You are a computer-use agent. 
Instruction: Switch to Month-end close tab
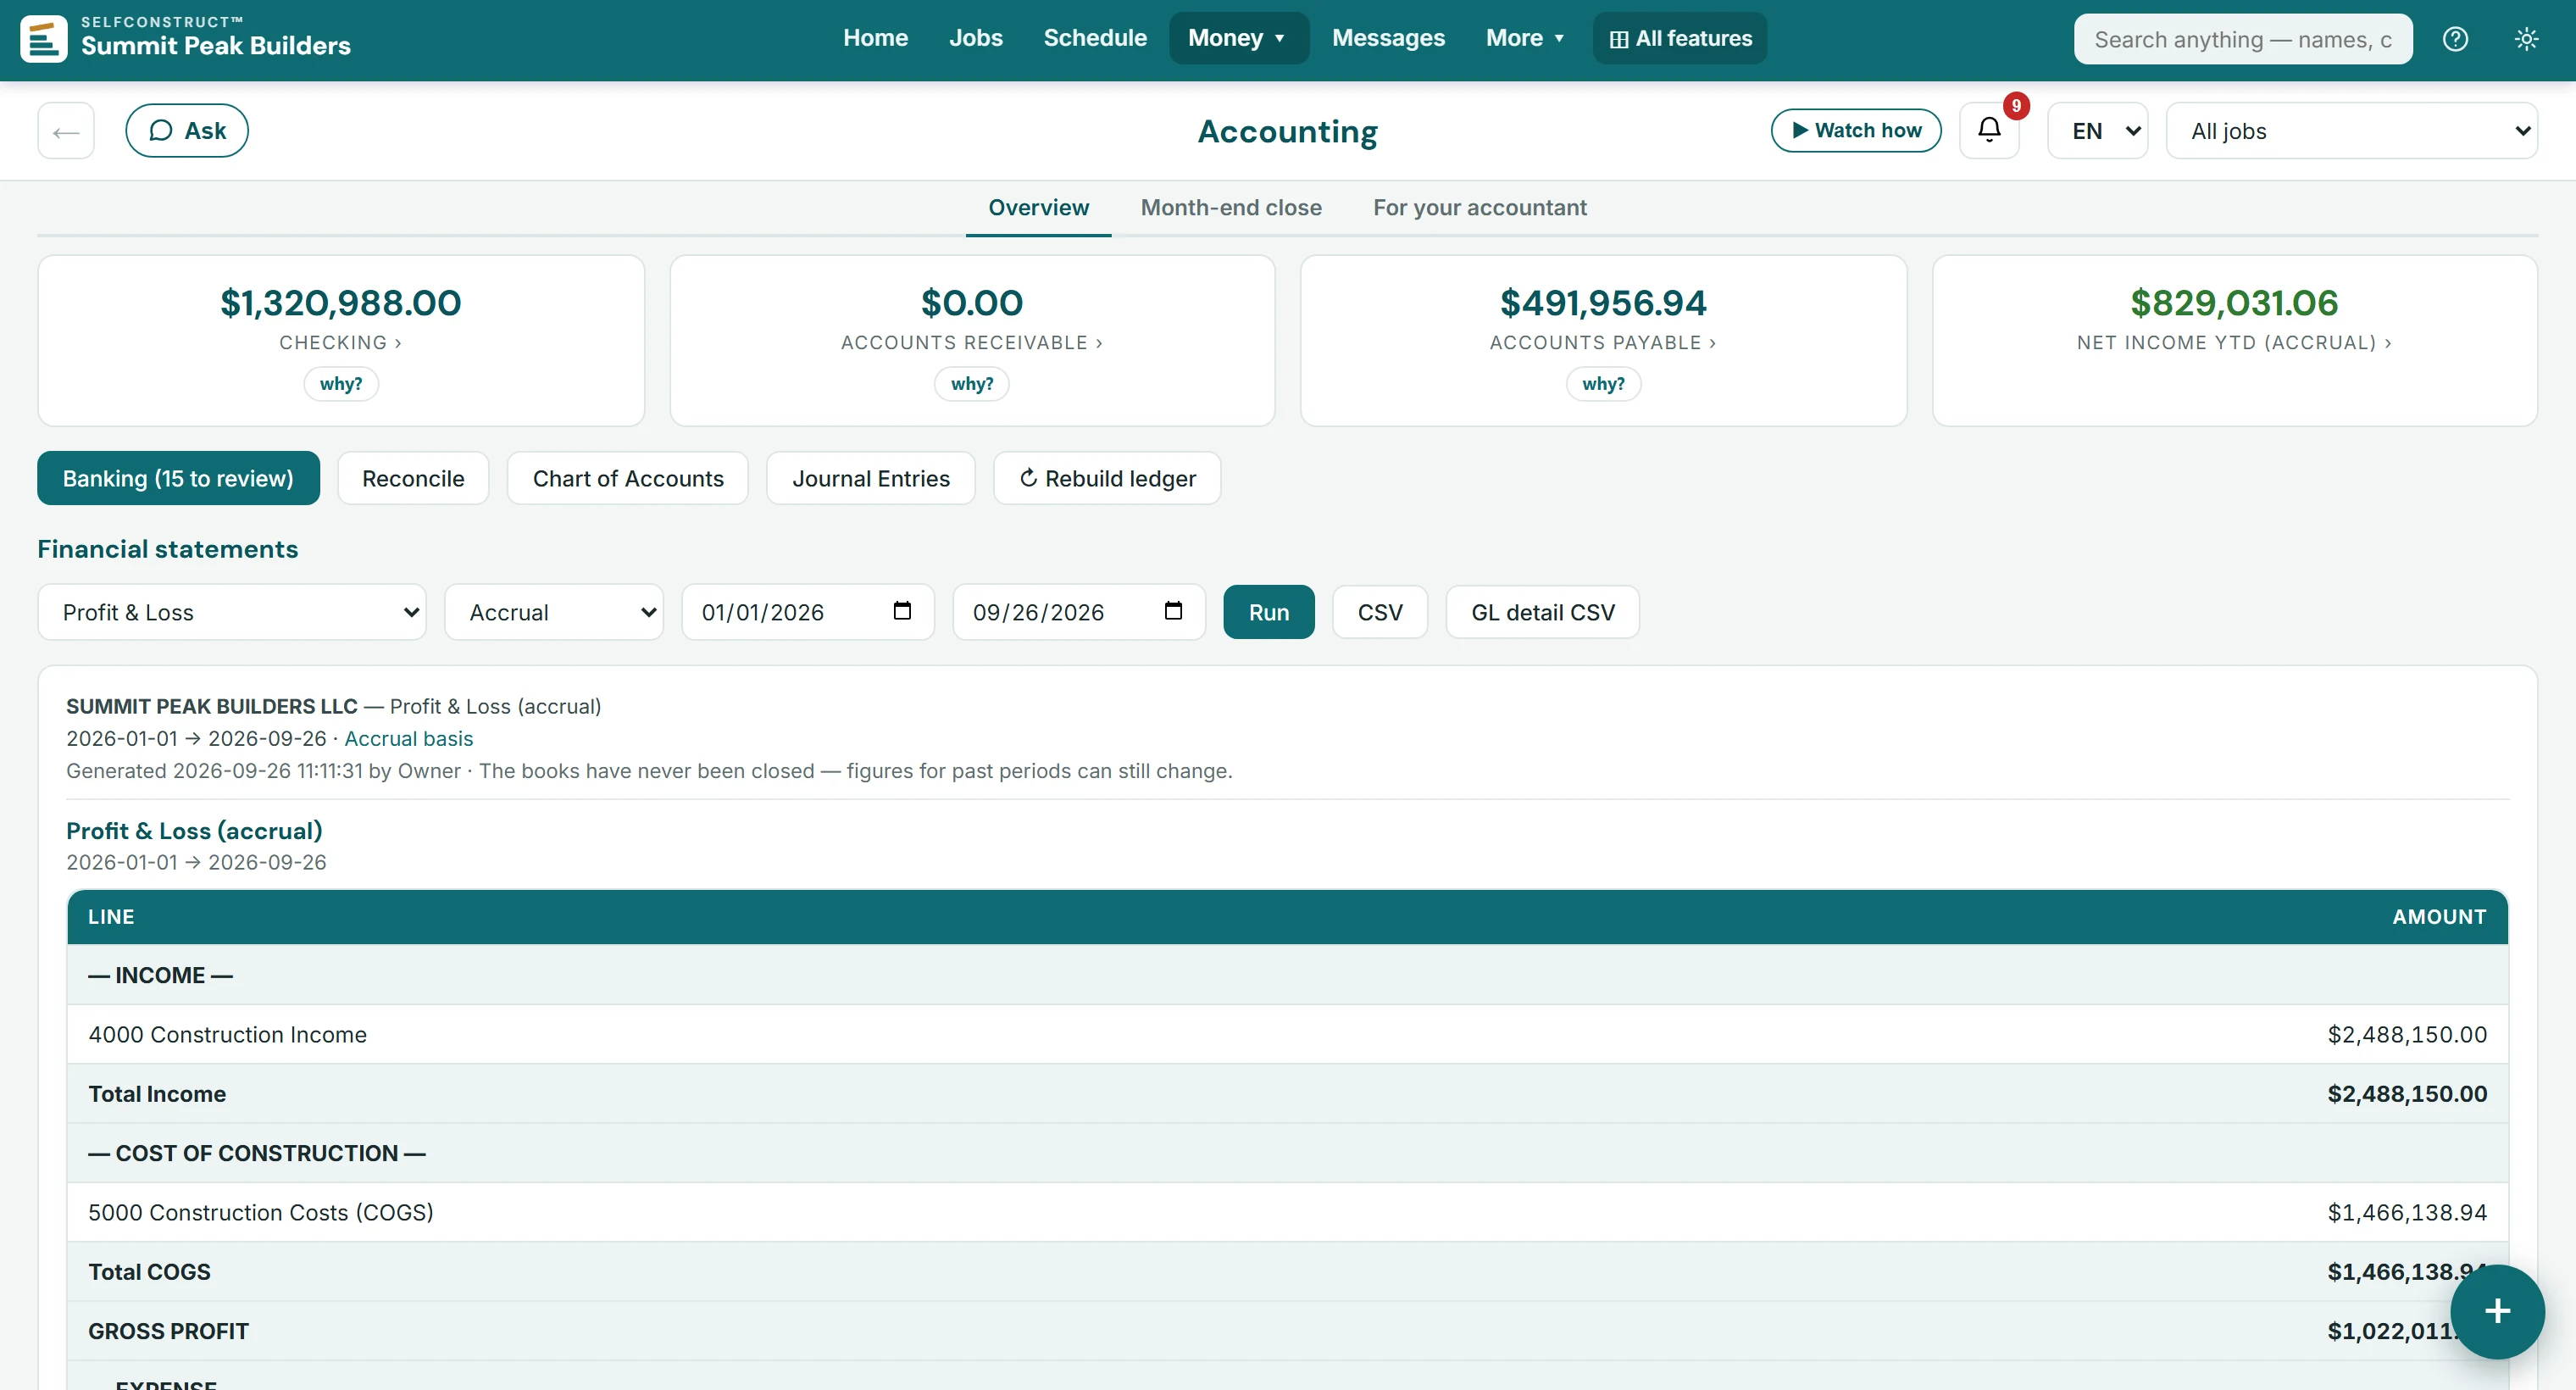[x=1231, y=207]
